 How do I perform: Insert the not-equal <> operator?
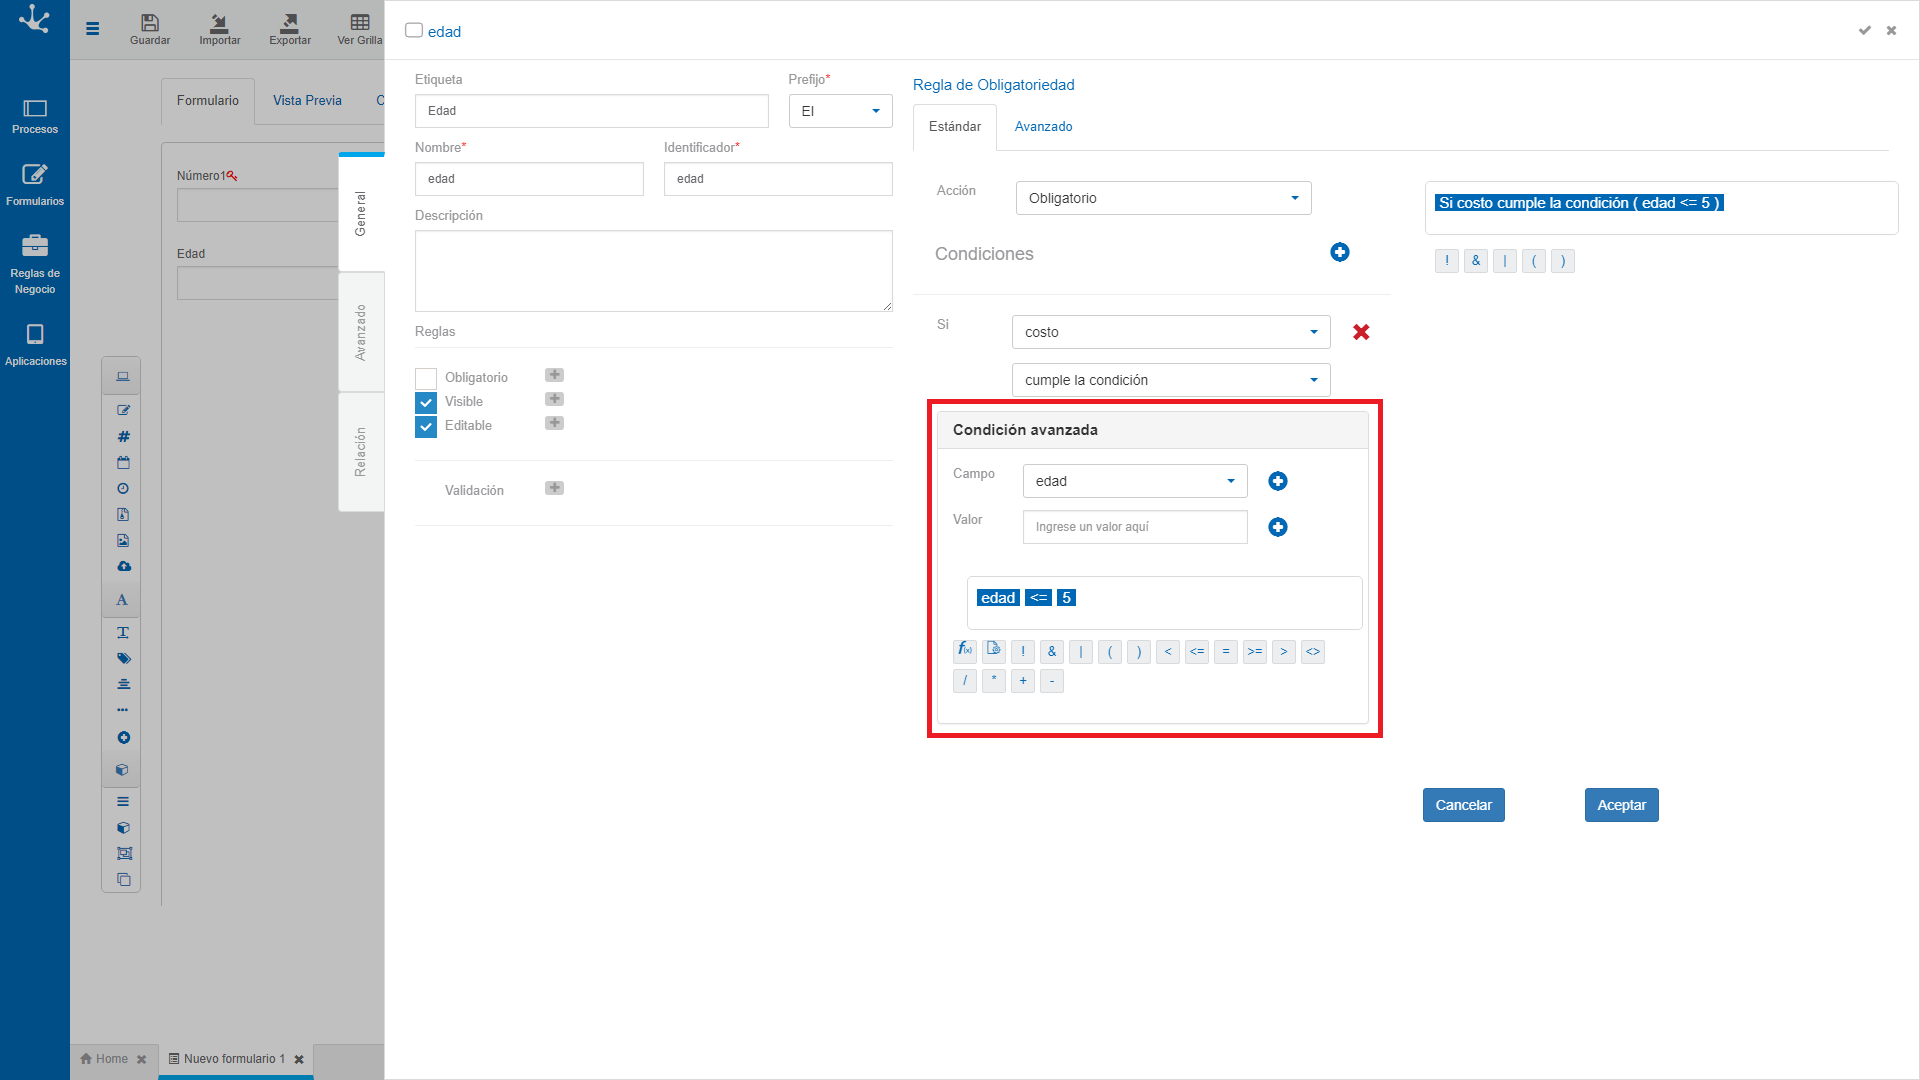coord(1313,652)
